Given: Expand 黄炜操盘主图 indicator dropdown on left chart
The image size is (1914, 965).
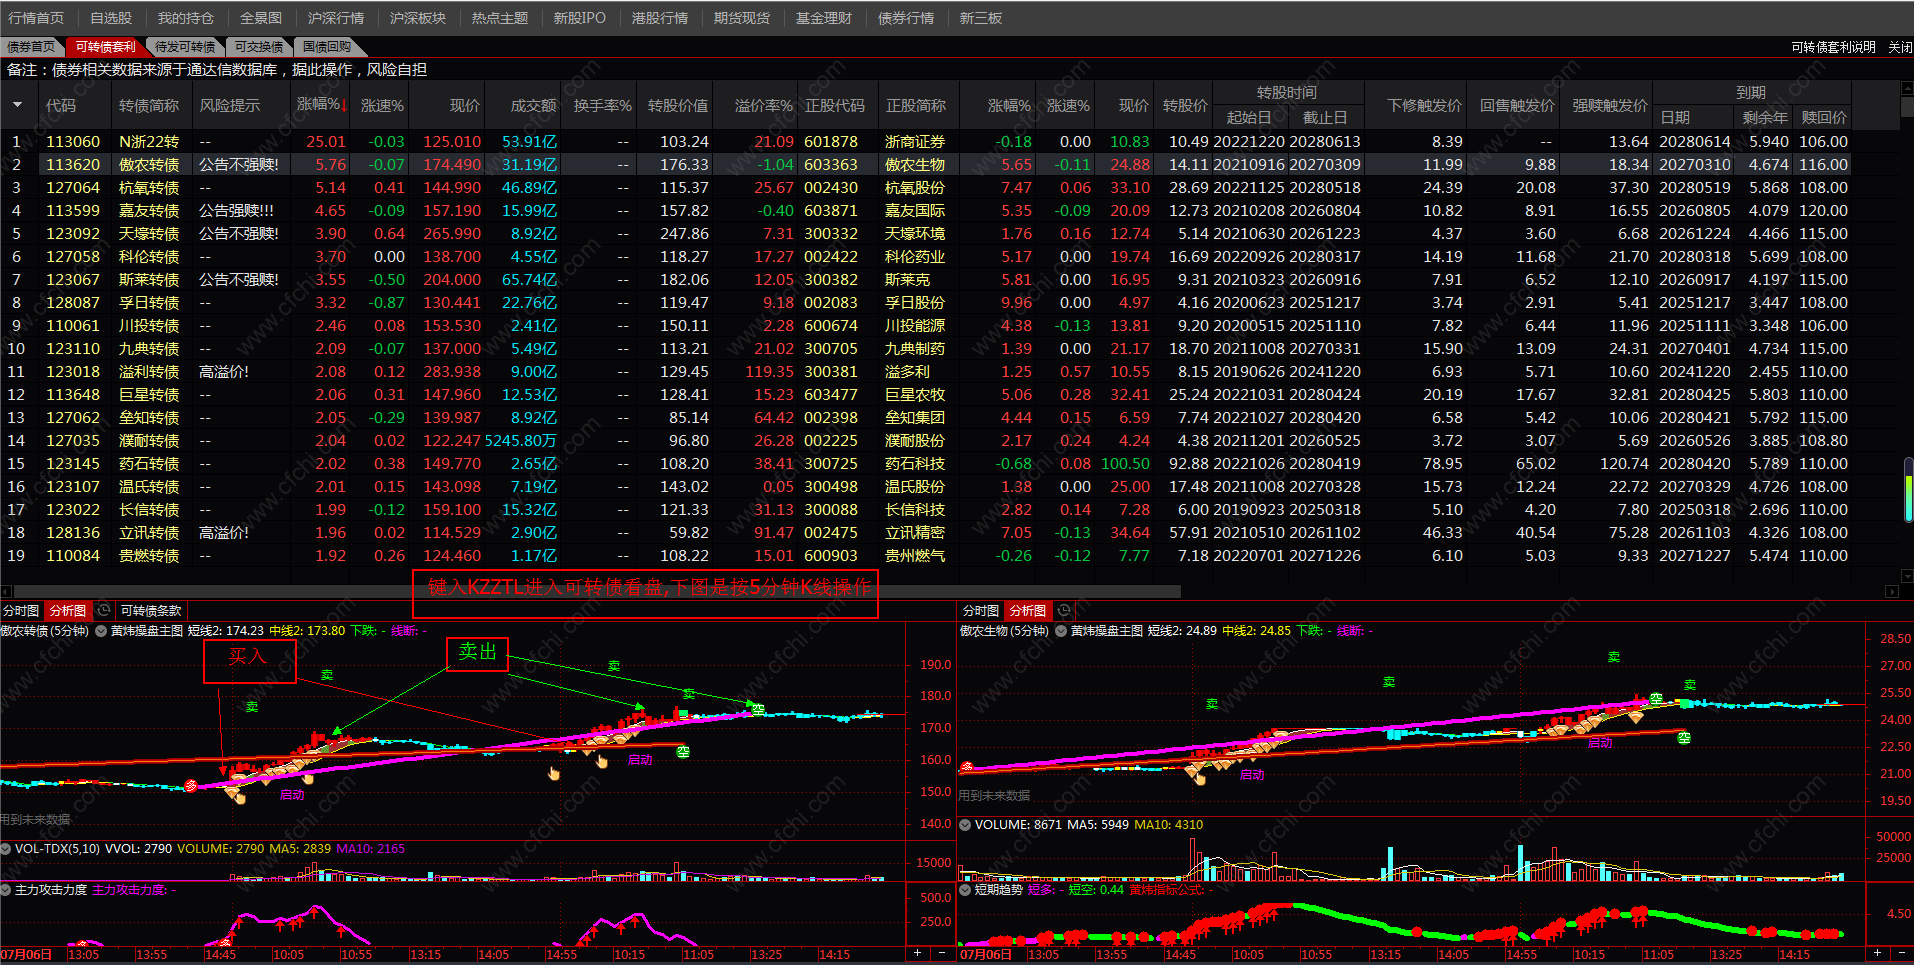Looking at the screenshot, I should pos(101,631).
